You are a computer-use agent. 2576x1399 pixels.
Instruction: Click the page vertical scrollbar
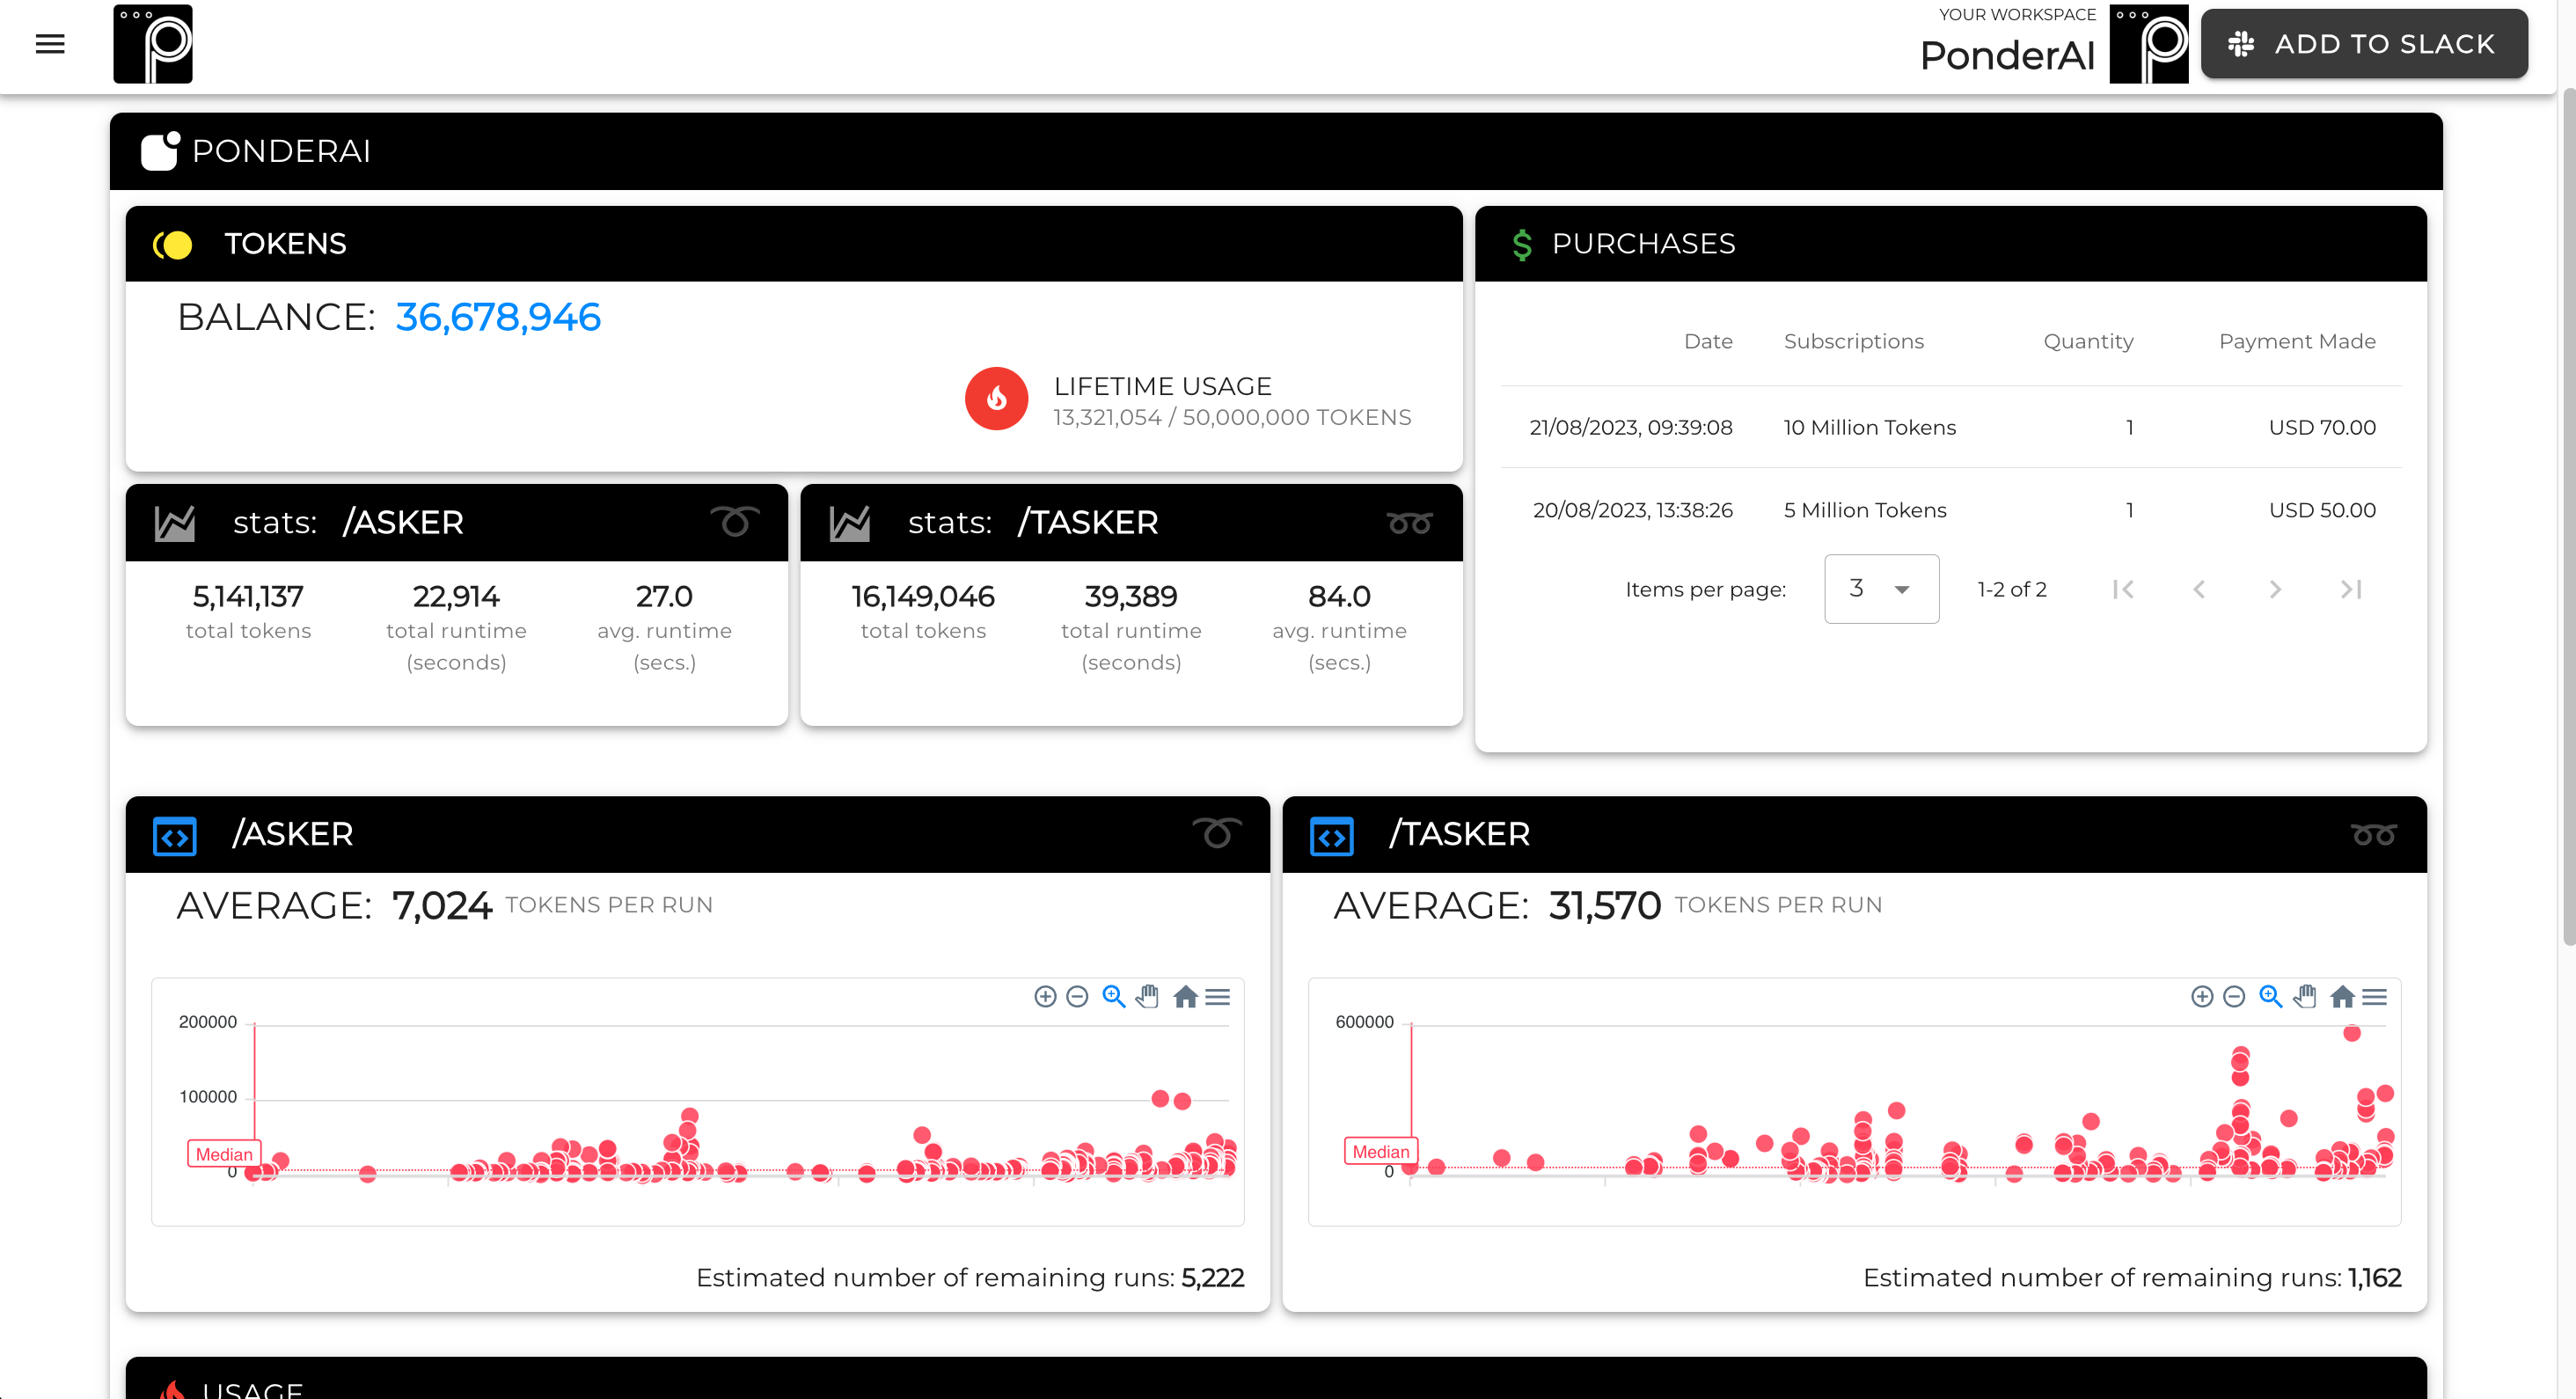[2567, 500]
